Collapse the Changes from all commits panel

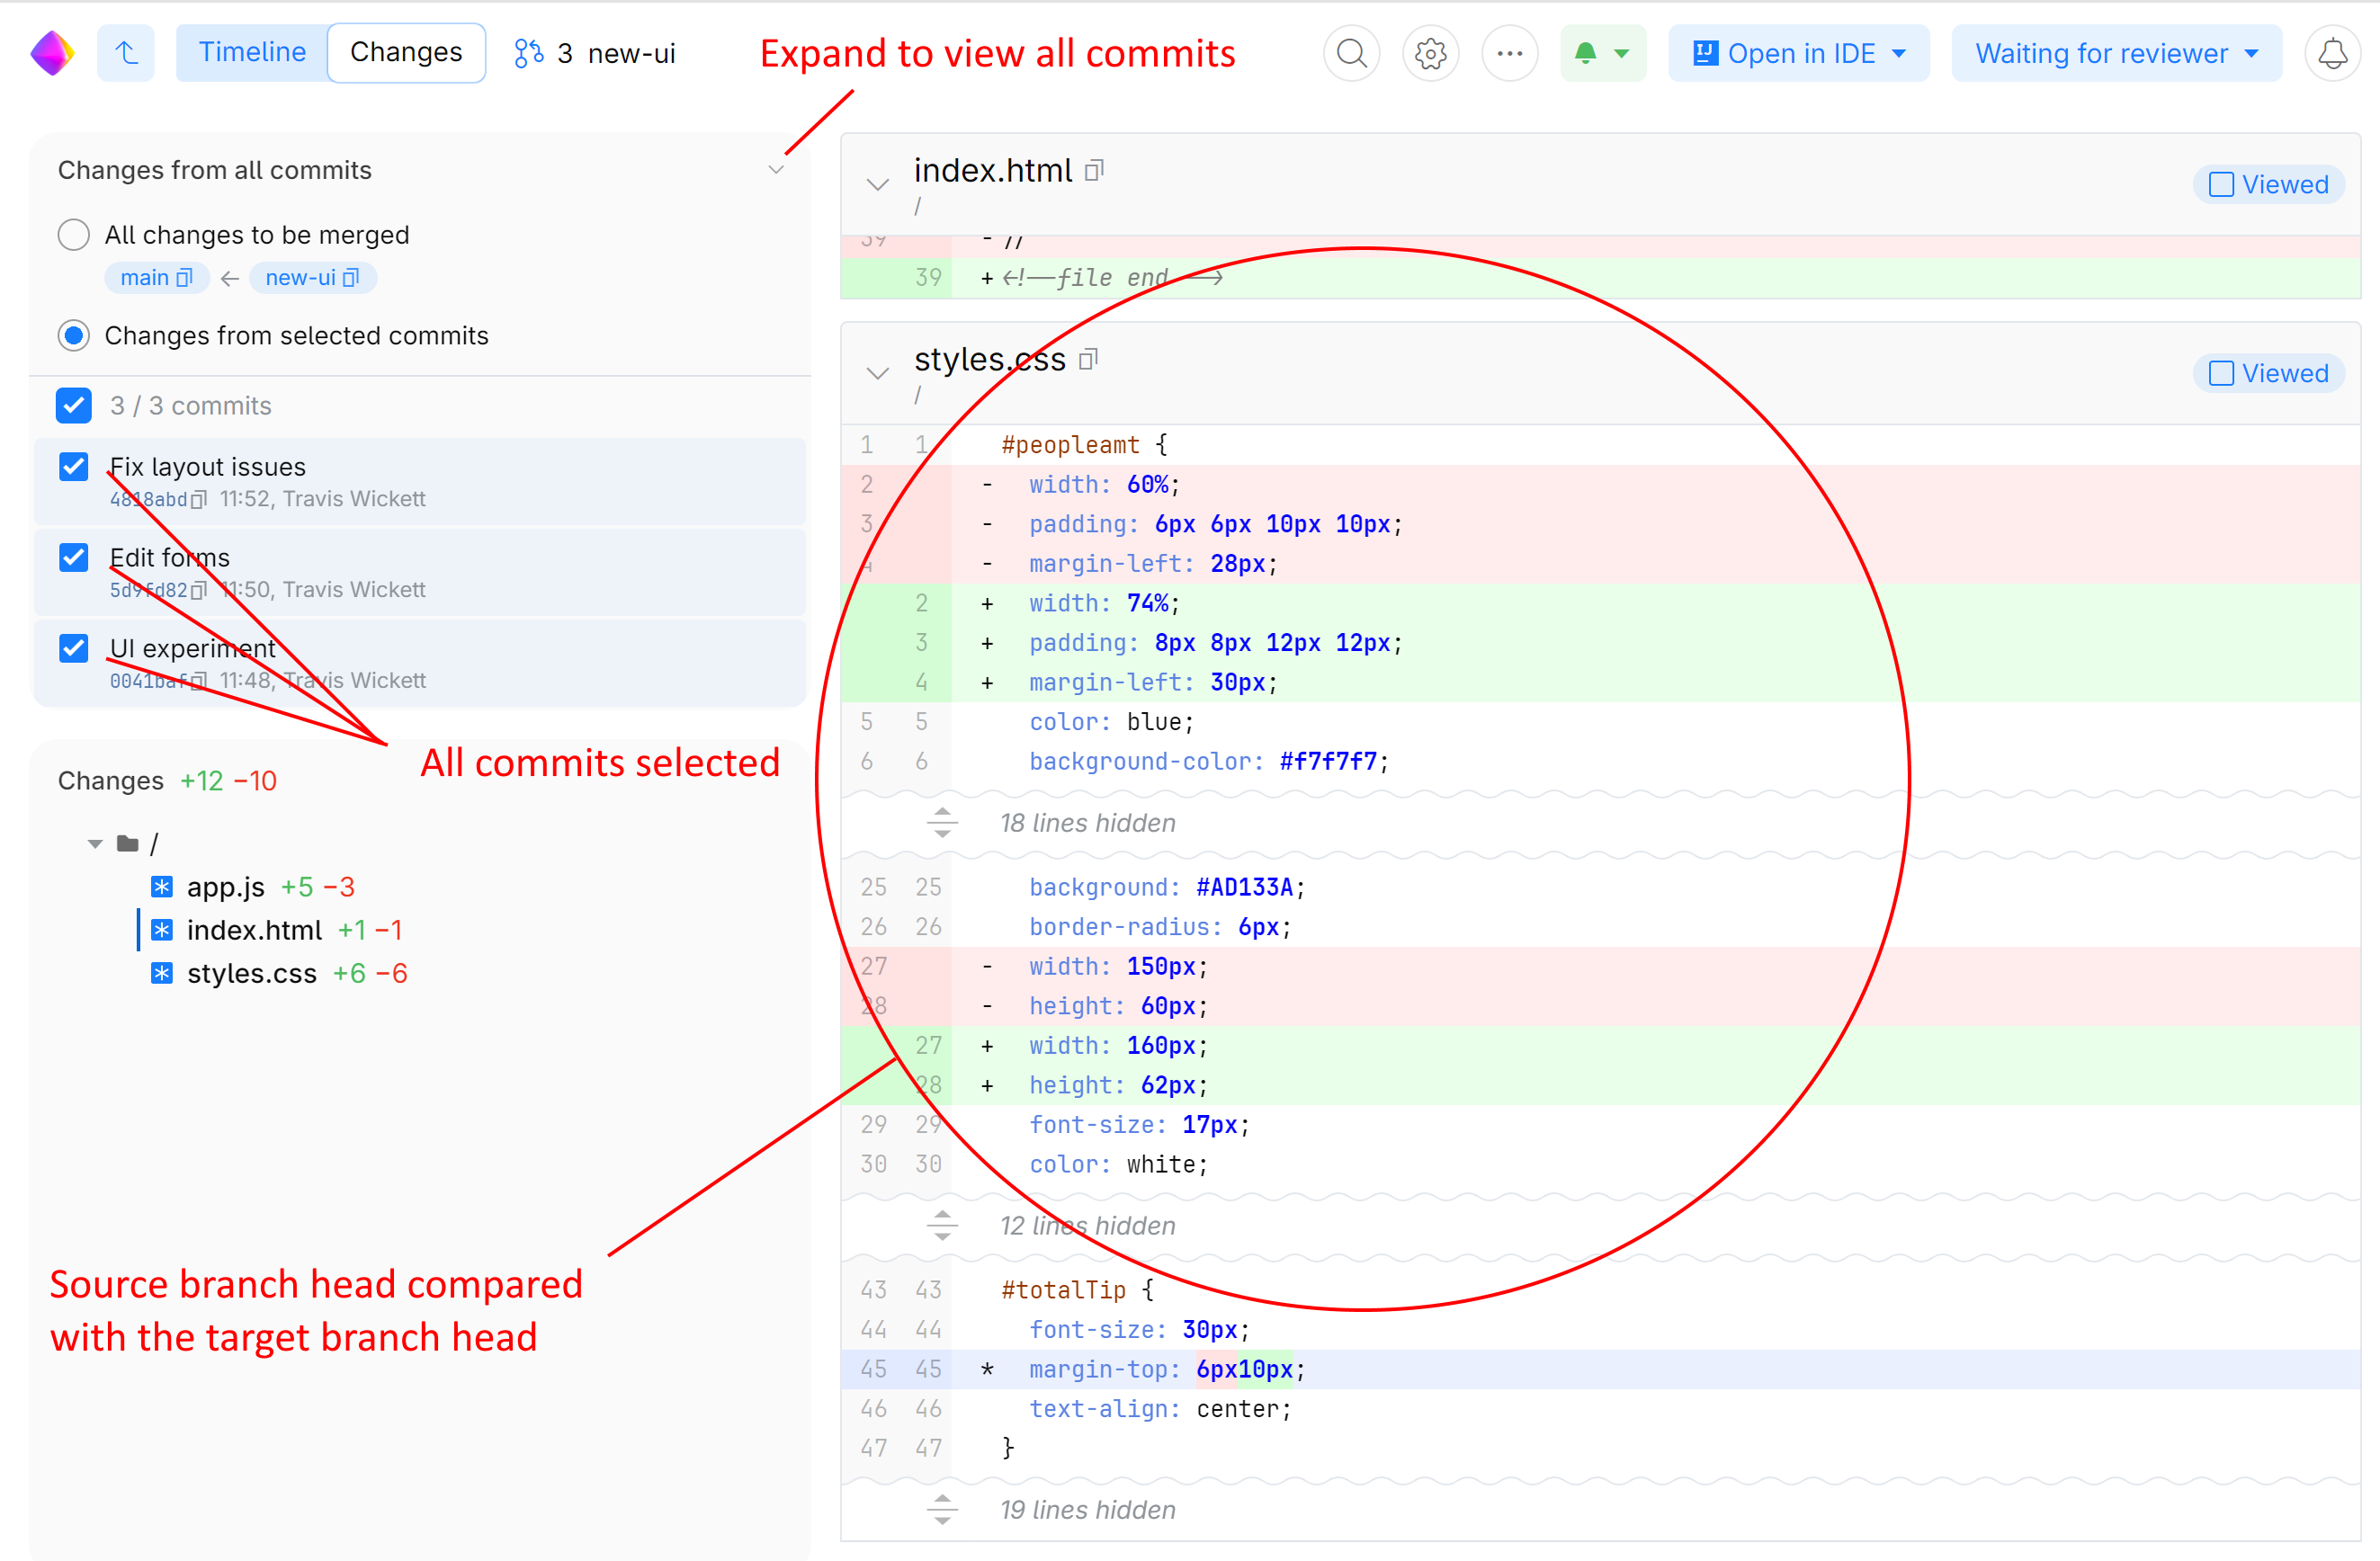pyautogui.click(x=776, y=170)
